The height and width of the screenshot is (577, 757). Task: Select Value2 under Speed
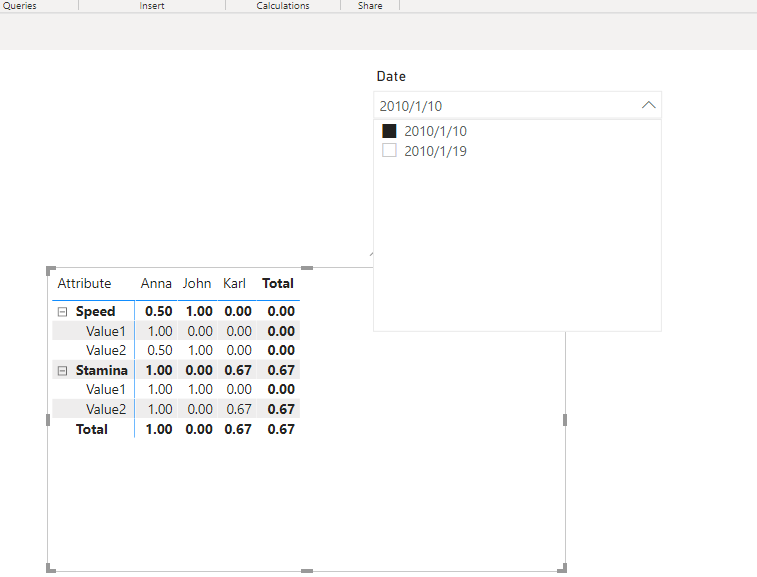[x=106, y=350]
